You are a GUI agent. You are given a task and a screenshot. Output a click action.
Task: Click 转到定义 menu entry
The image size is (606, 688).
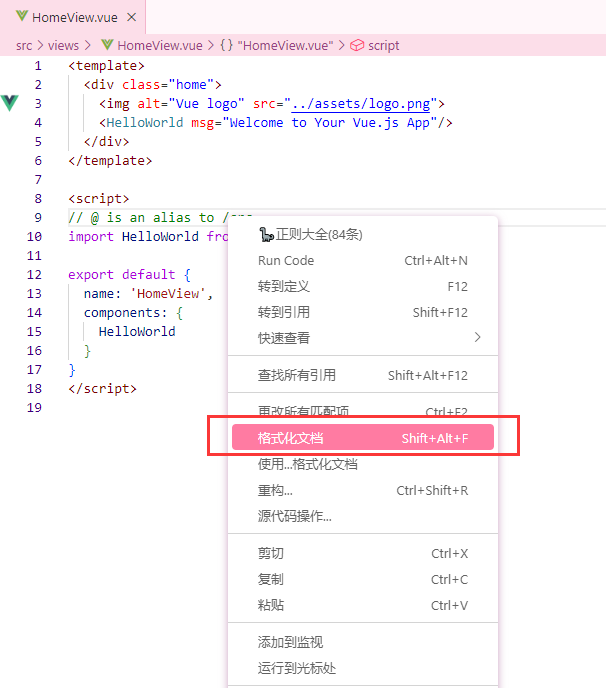(284, 286)
